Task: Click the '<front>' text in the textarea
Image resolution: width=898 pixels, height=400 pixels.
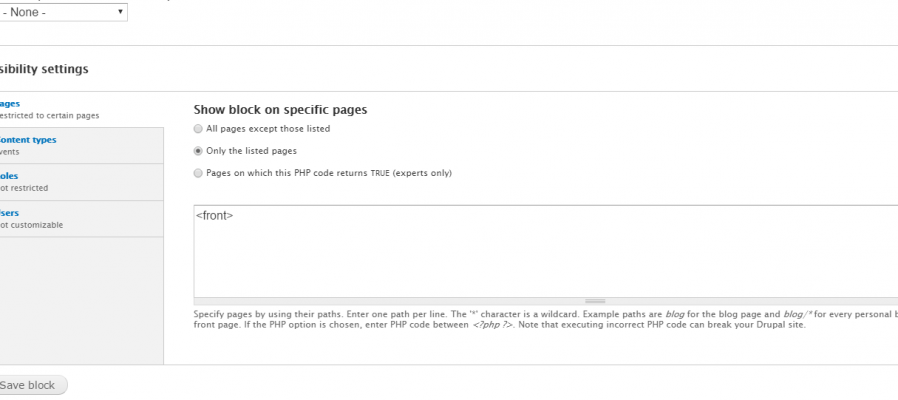Action: click(214, 216)
